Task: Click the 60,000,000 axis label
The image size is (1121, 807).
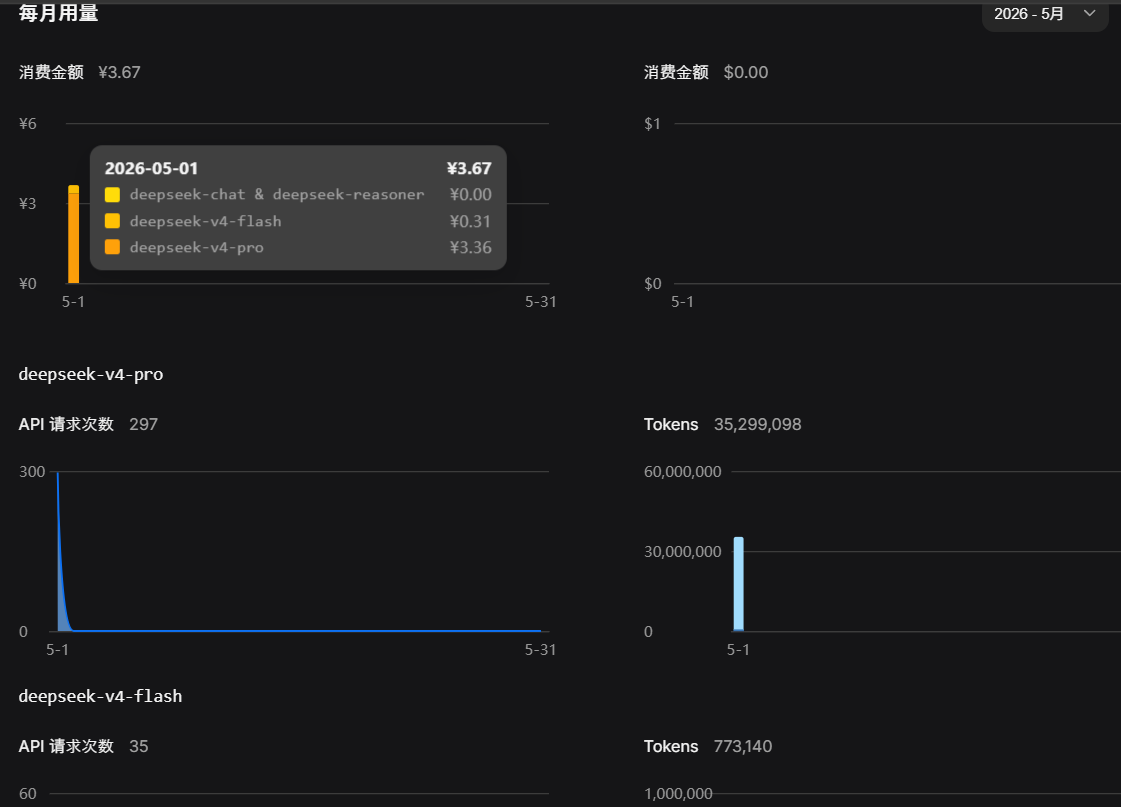Action: pyautogui.click(x=683, y=472)
